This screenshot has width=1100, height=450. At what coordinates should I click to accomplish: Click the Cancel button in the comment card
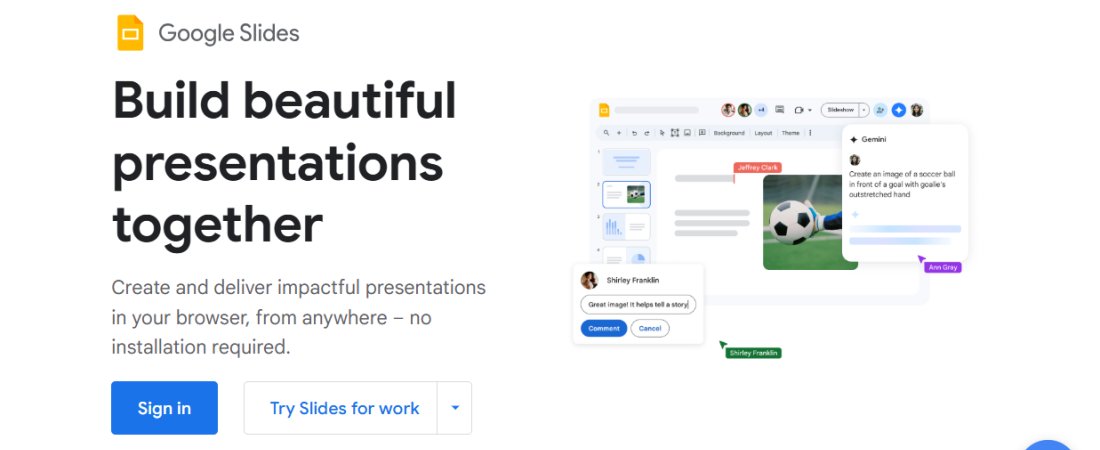click(650, 329)
